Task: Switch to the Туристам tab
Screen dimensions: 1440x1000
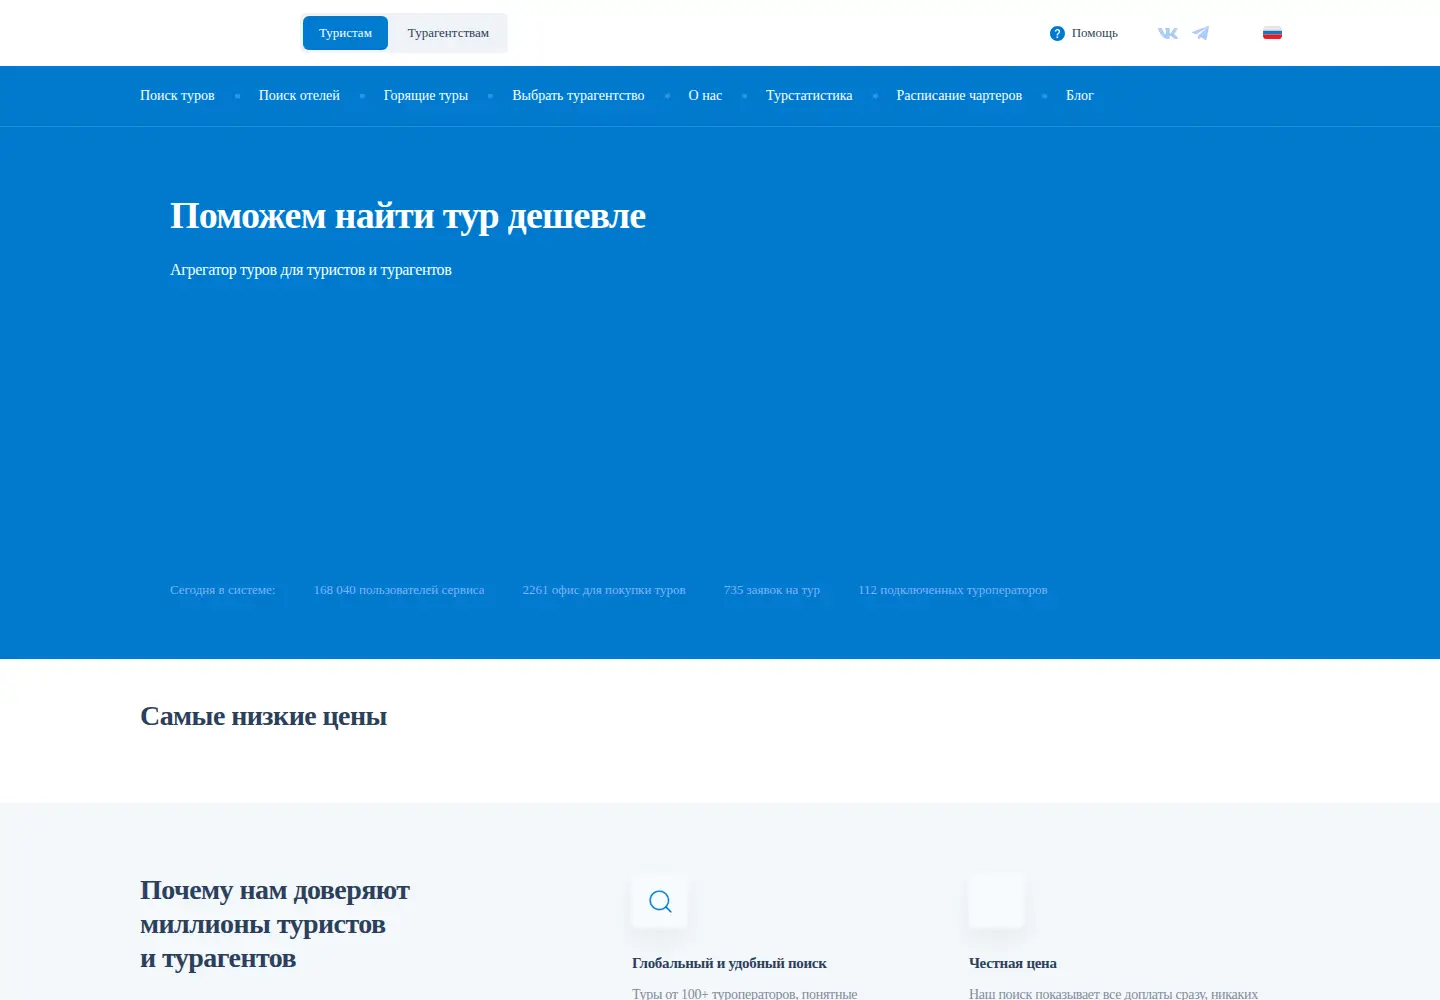Action: 345,33
